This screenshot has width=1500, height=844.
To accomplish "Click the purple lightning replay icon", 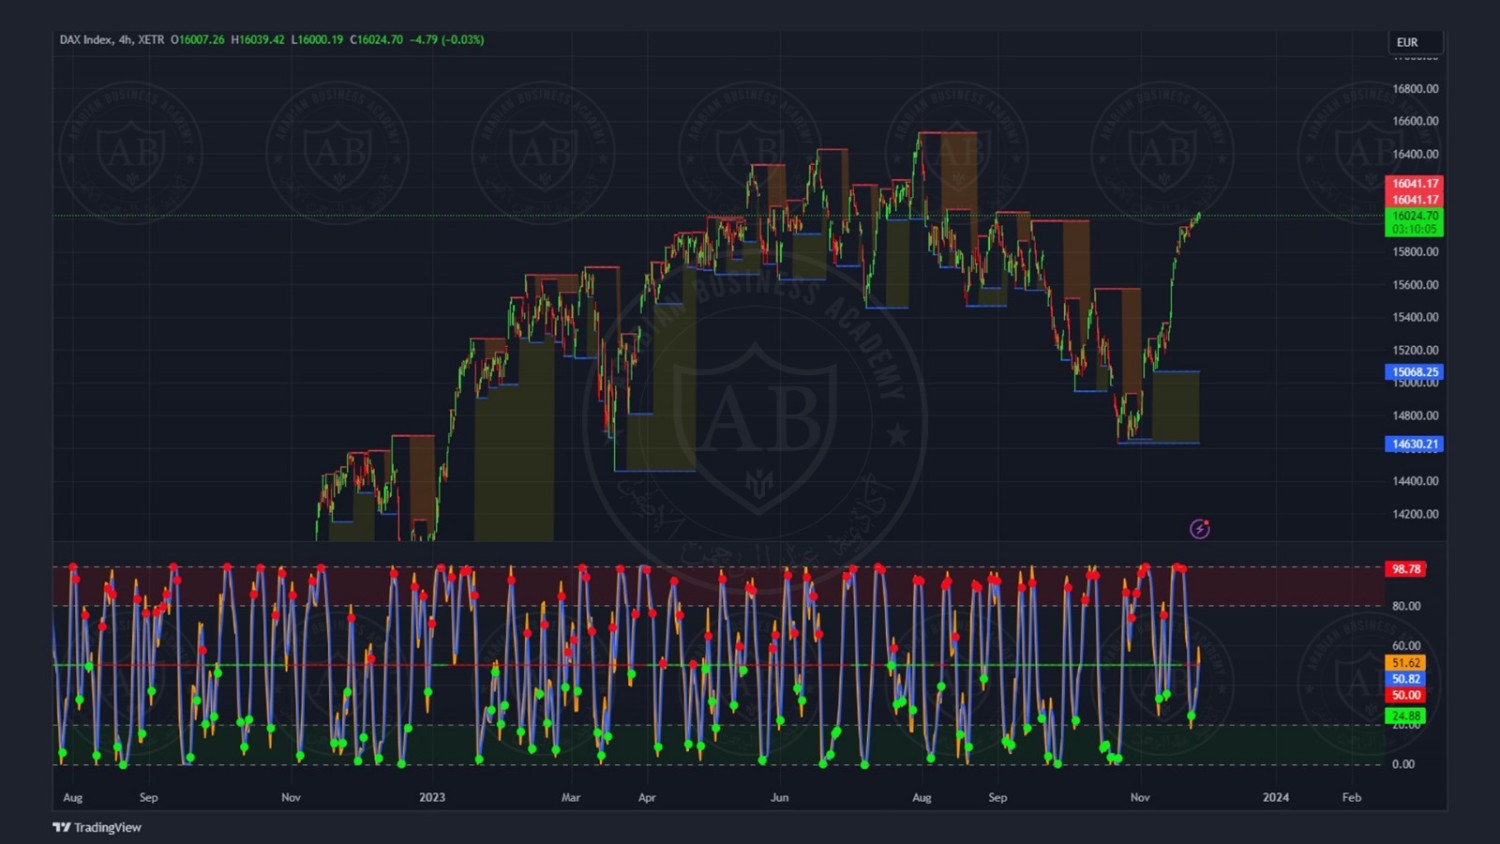I will pyautogui.click(x=1199, y=529).
